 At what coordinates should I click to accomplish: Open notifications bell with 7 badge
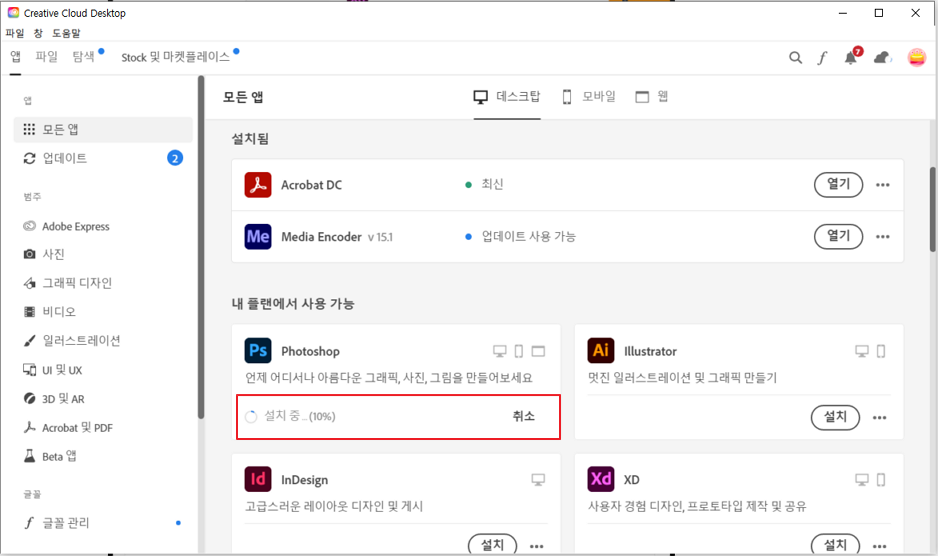(852, 57)
